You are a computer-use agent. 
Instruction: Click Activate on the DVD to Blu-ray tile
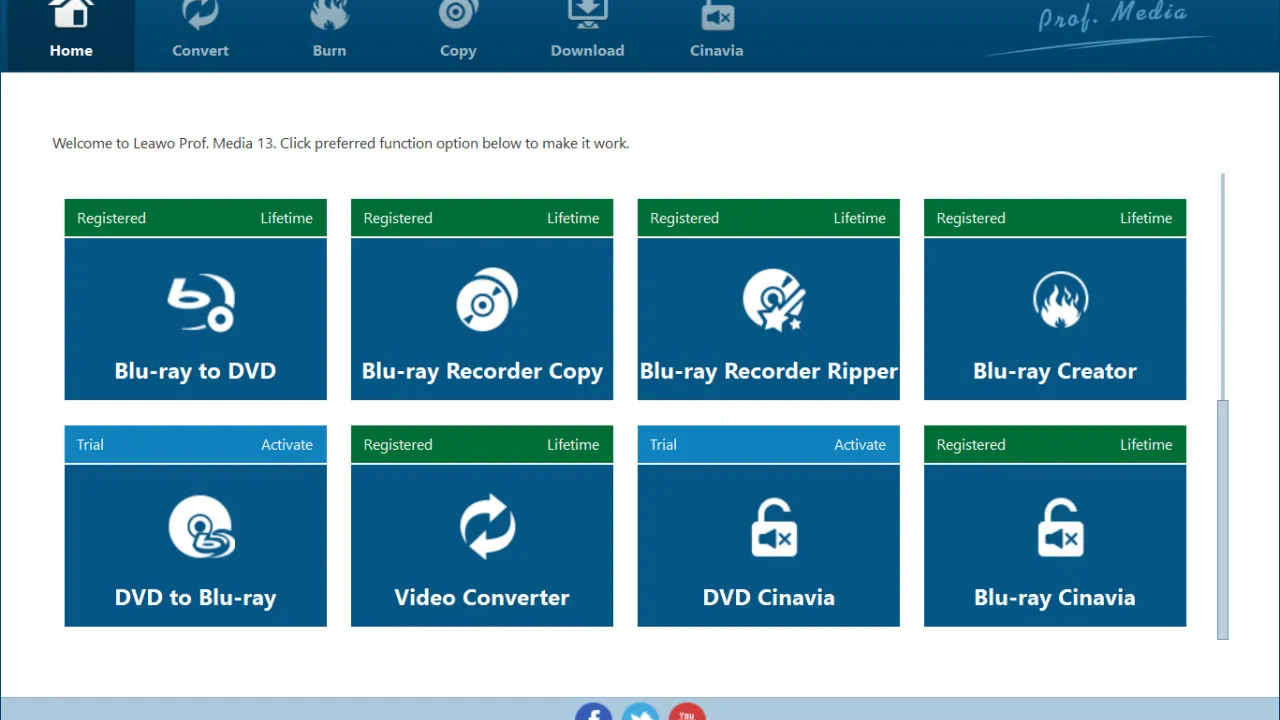coord(287,445)
